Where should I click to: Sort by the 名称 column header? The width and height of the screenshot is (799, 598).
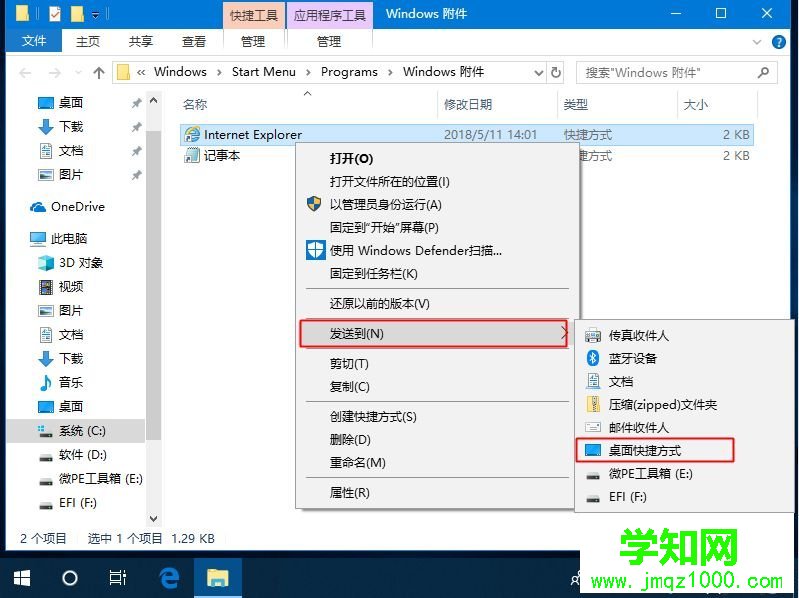pyautogui.click(x=195, y=104)
